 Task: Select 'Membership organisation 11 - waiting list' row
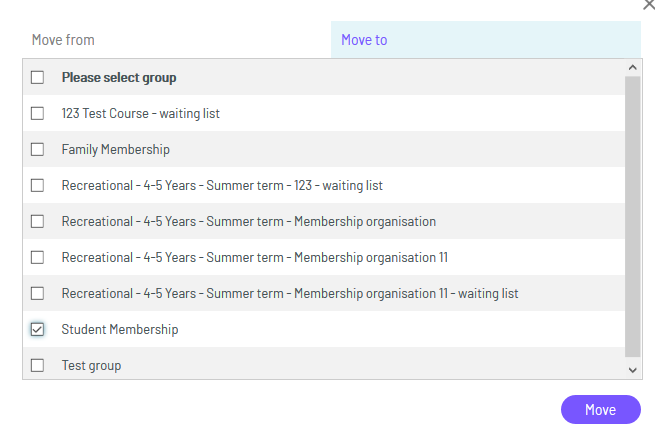[x=290, y=293]
